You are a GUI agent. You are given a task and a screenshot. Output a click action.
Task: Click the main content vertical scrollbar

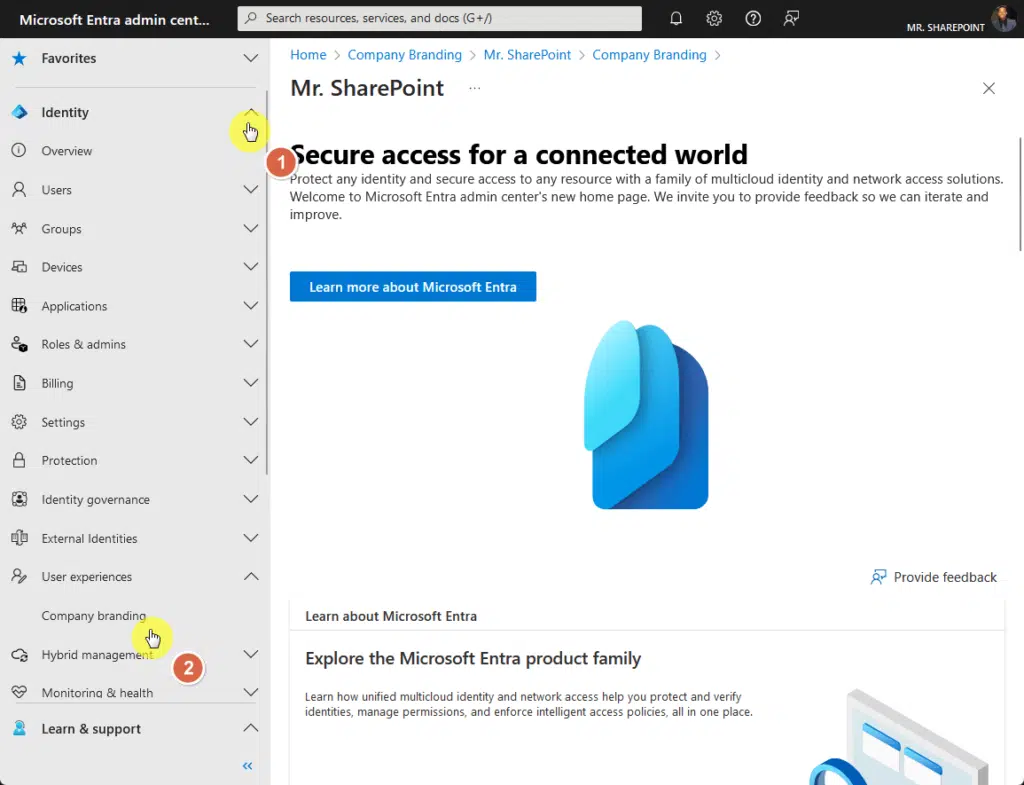pos(1021,194)
